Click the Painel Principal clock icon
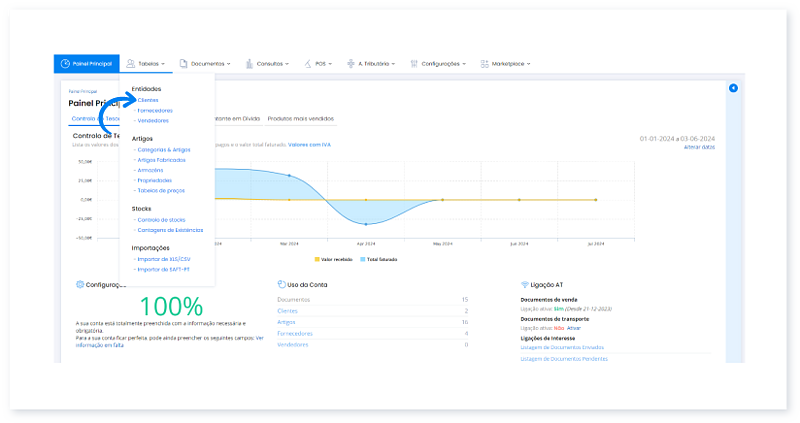Screen dimensions: 800x423 66,63
